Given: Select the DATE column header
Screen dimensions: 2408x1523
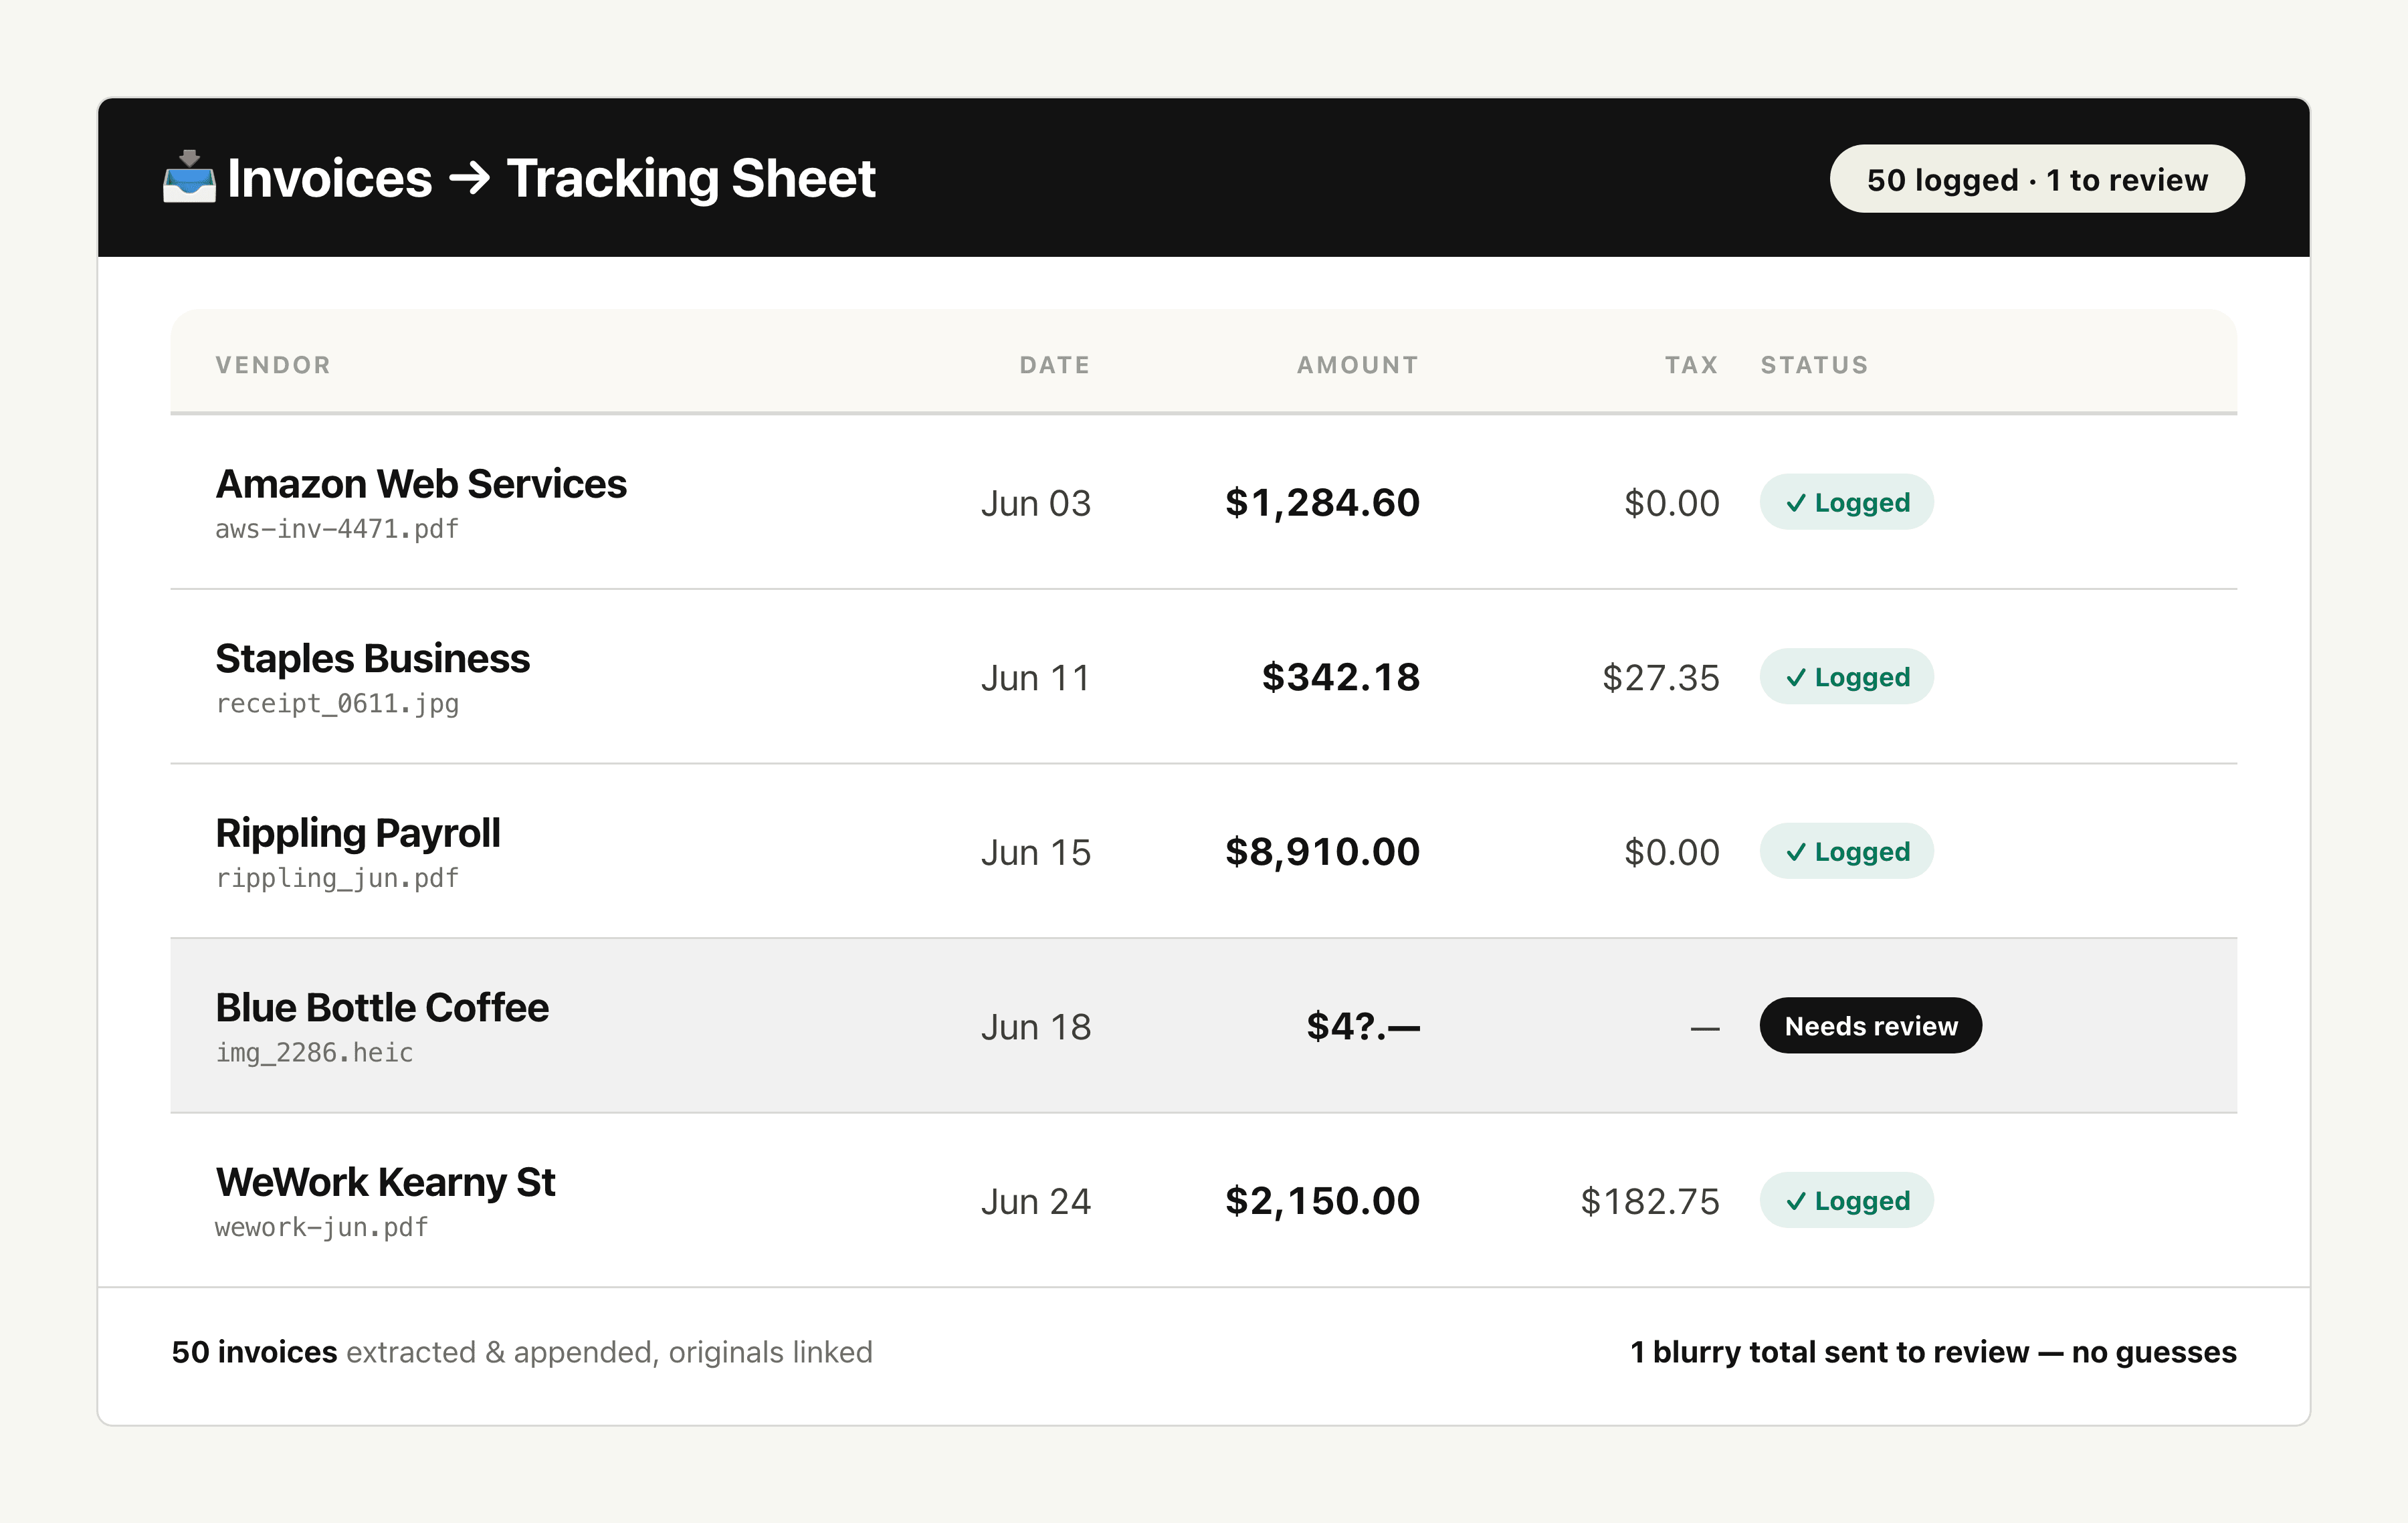Looking at the screenshot, I should (x=1055, y=365).
